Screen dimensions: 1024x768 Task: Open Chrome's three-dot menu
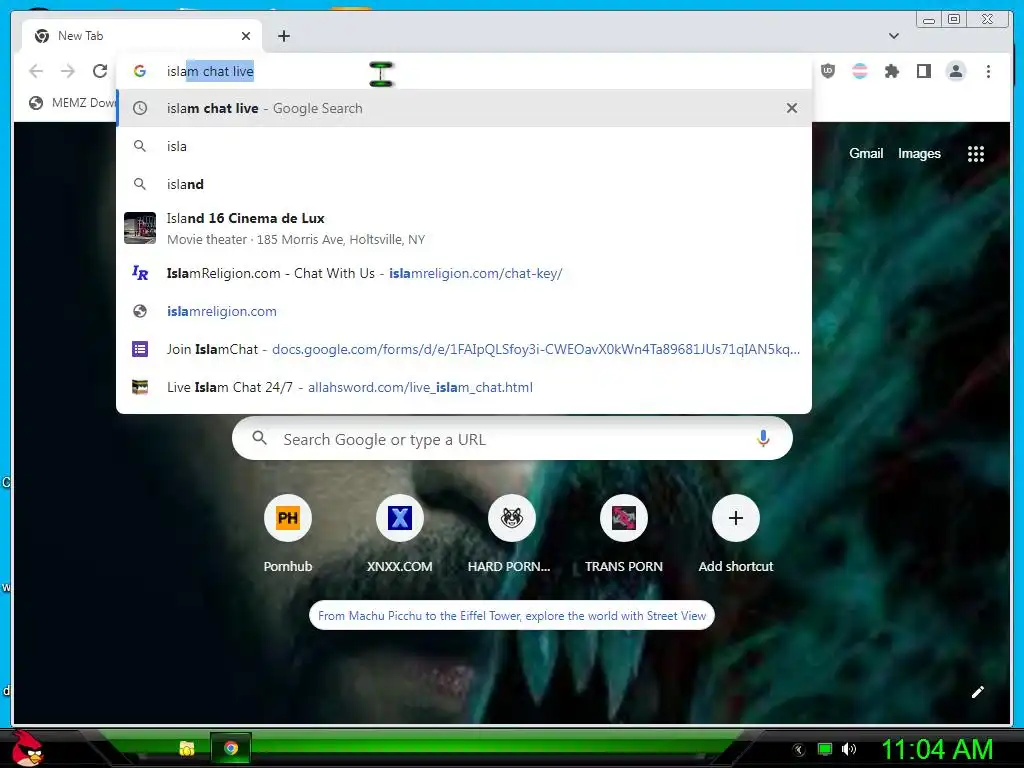[x=988, y=71]
